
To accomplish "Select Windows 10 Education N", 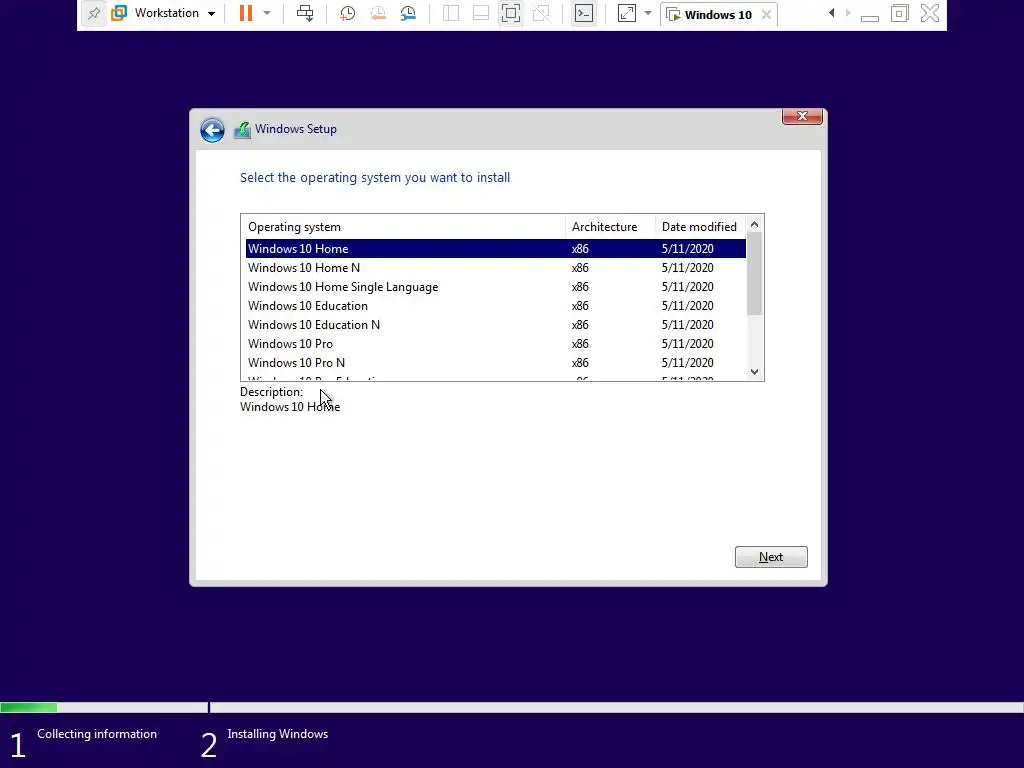I will (x=496, y=325).
